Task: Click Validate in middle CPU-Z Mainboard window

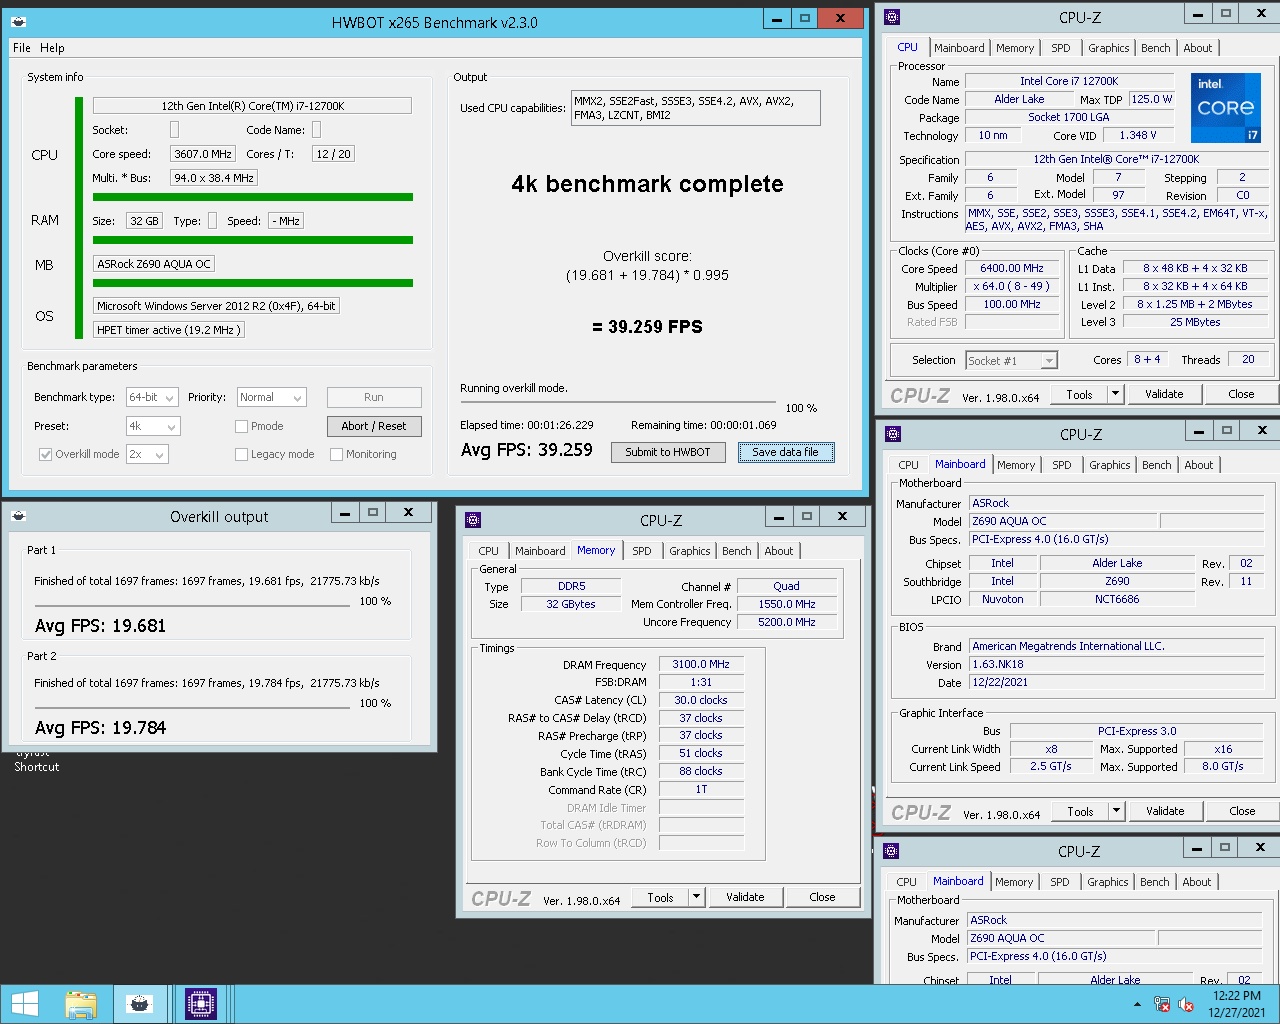Action: tap(1165, 811)
